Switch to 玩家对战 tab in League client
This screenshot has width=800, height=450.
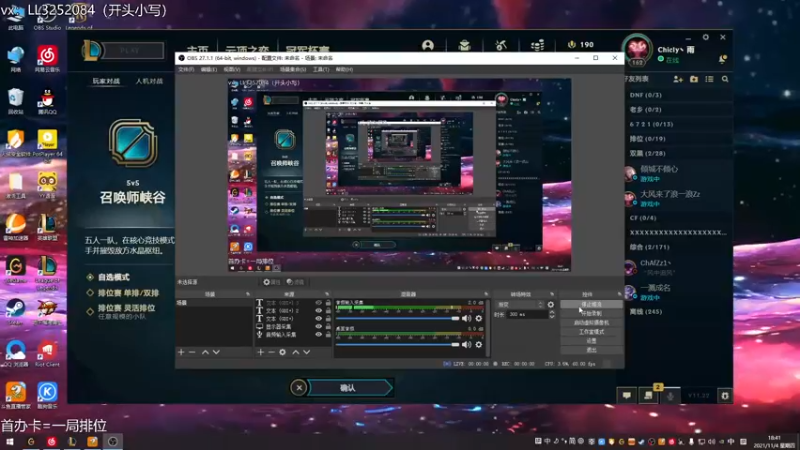coord(106,81)
